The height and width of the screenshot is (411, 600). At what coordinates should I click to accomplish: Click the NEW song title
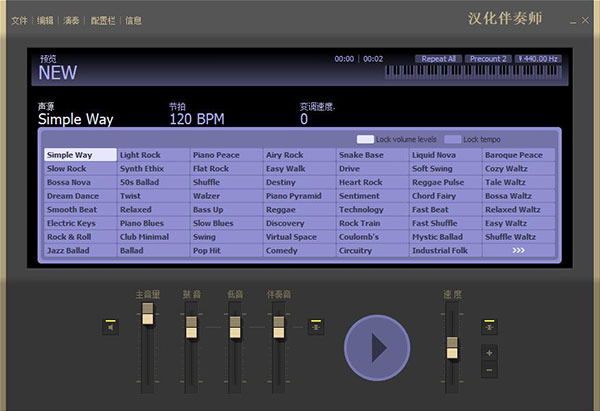tap(58, 72)
